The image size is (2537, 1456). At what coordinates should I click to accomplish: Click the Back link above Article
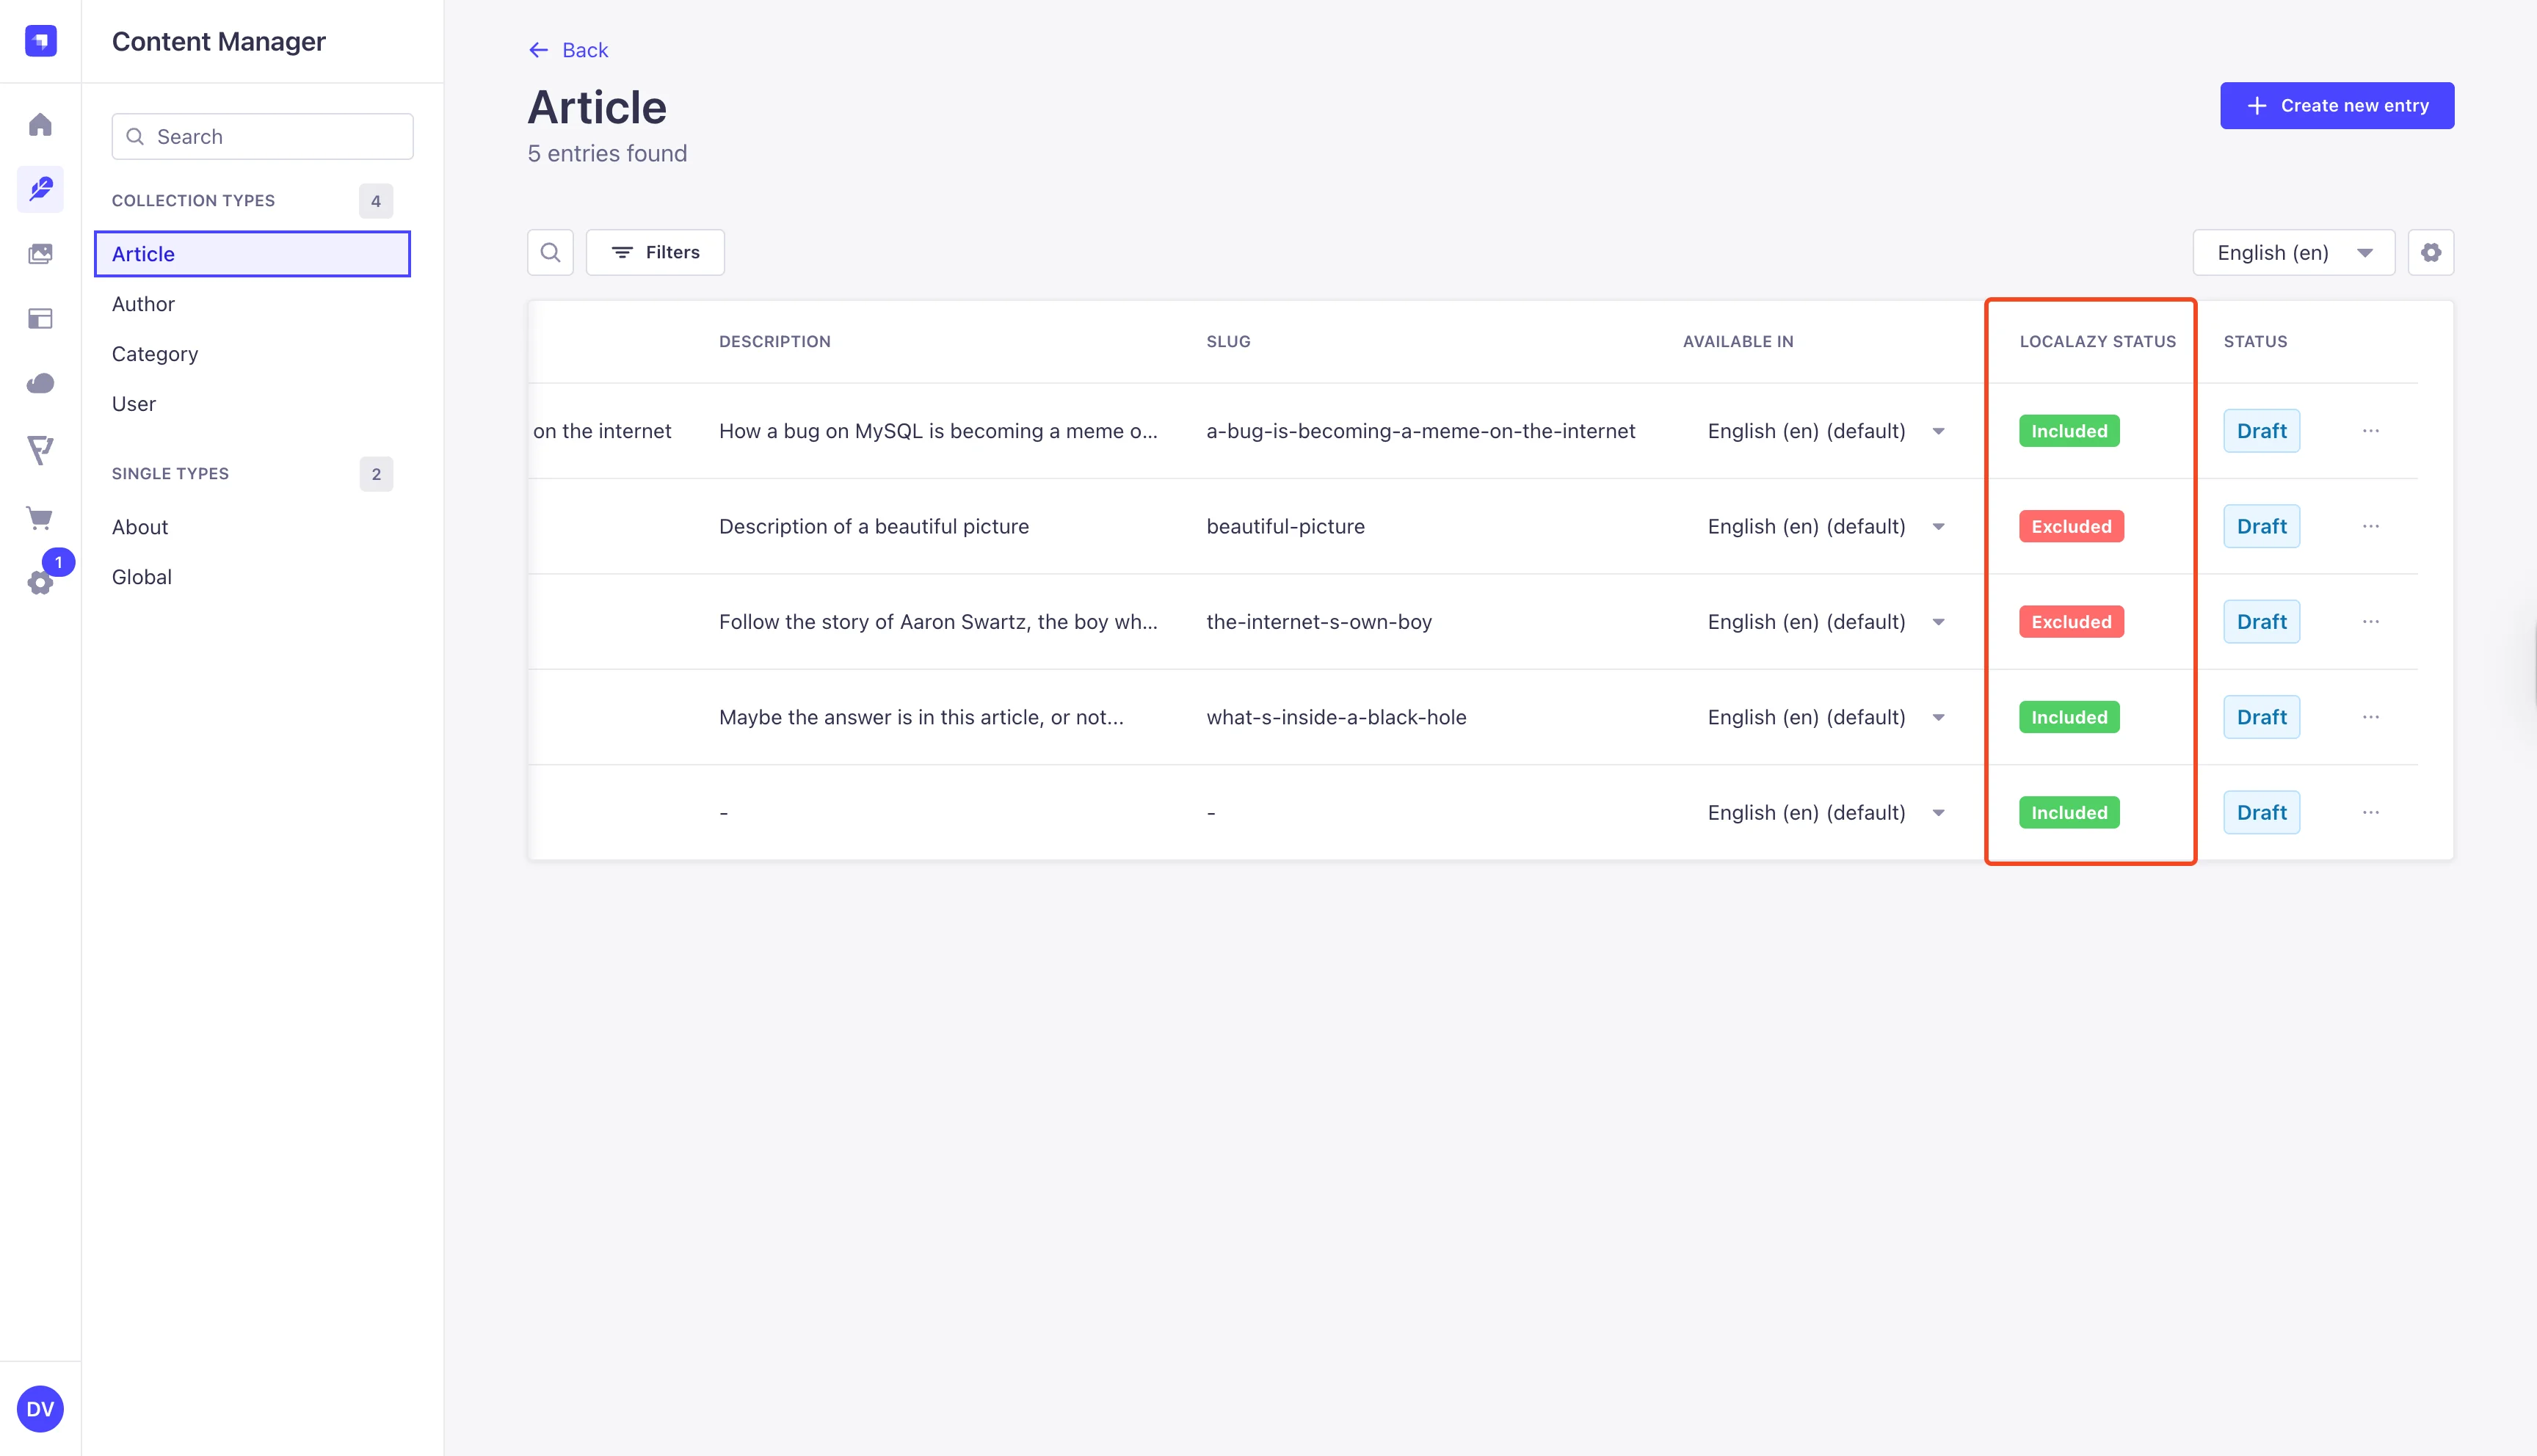click(x=568, y=49)
